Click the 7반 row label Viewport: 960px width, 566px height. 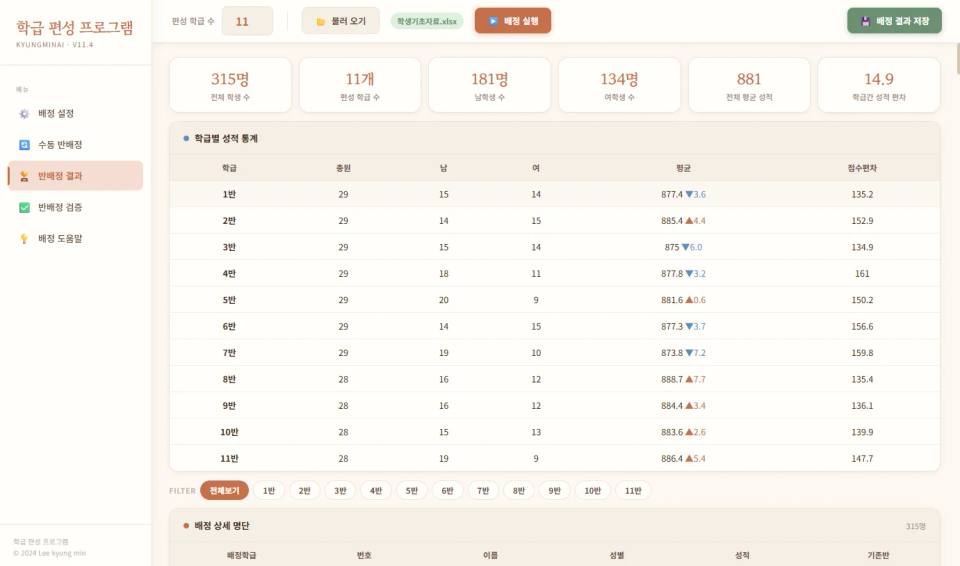point(229,353)
